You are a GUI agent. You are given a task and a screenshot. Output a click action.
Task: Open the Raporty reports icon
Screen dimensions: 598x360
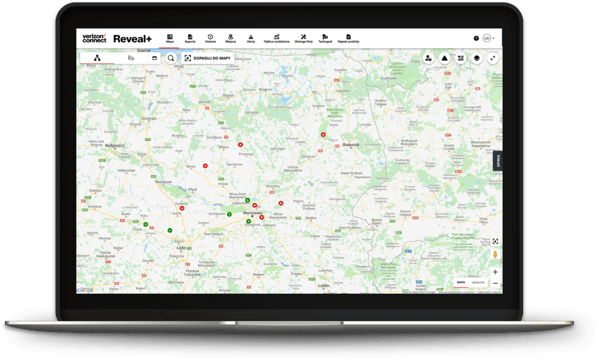(x=190, y=39)
